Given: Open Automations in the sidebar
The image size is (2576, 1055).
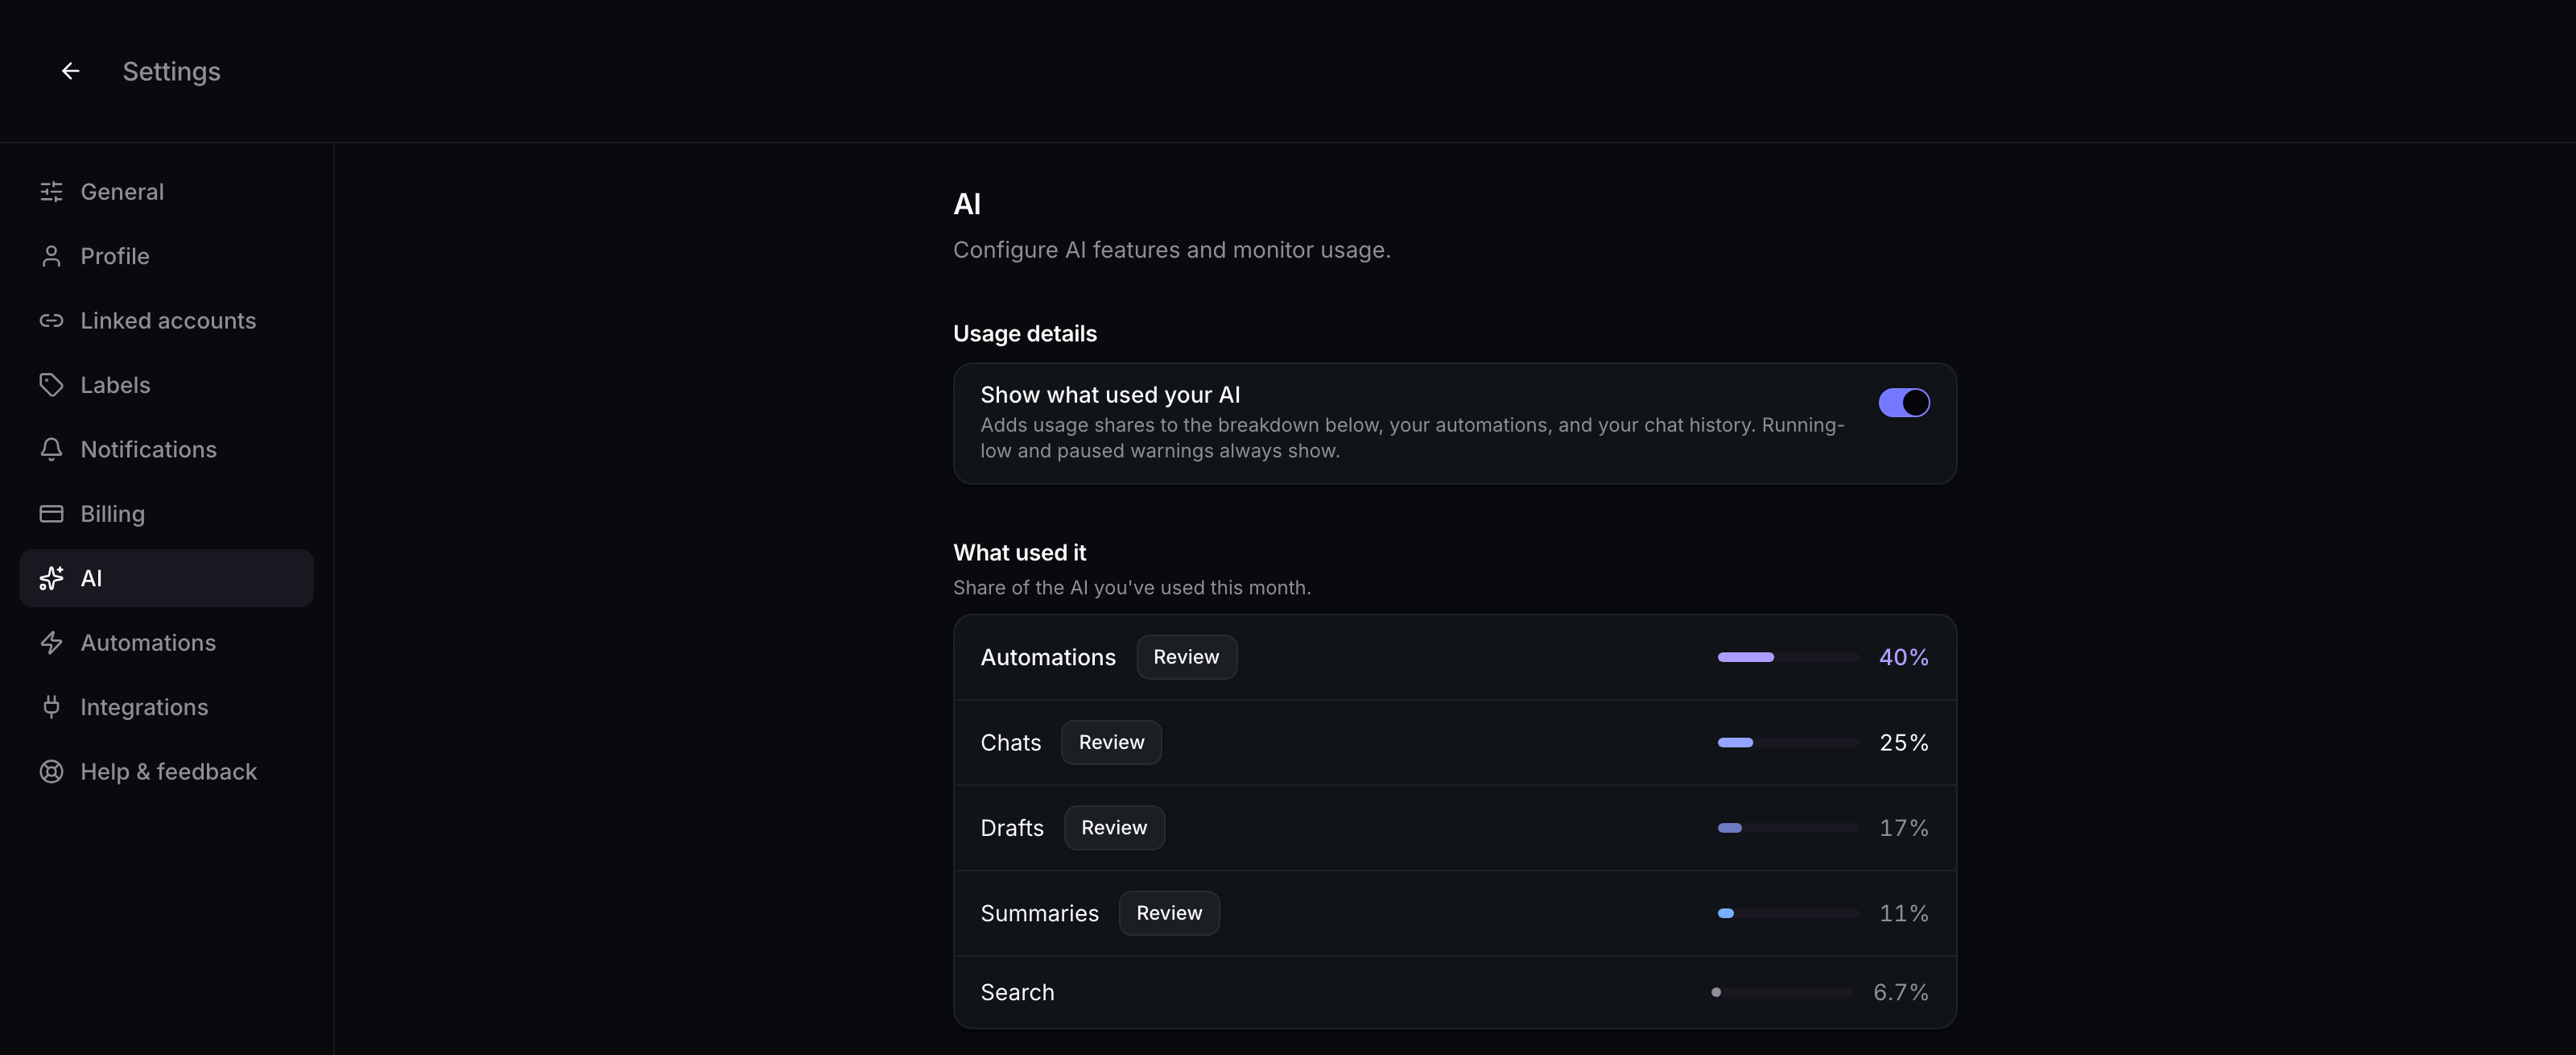Looking at the screenshot, I should (x=166, y=643).
